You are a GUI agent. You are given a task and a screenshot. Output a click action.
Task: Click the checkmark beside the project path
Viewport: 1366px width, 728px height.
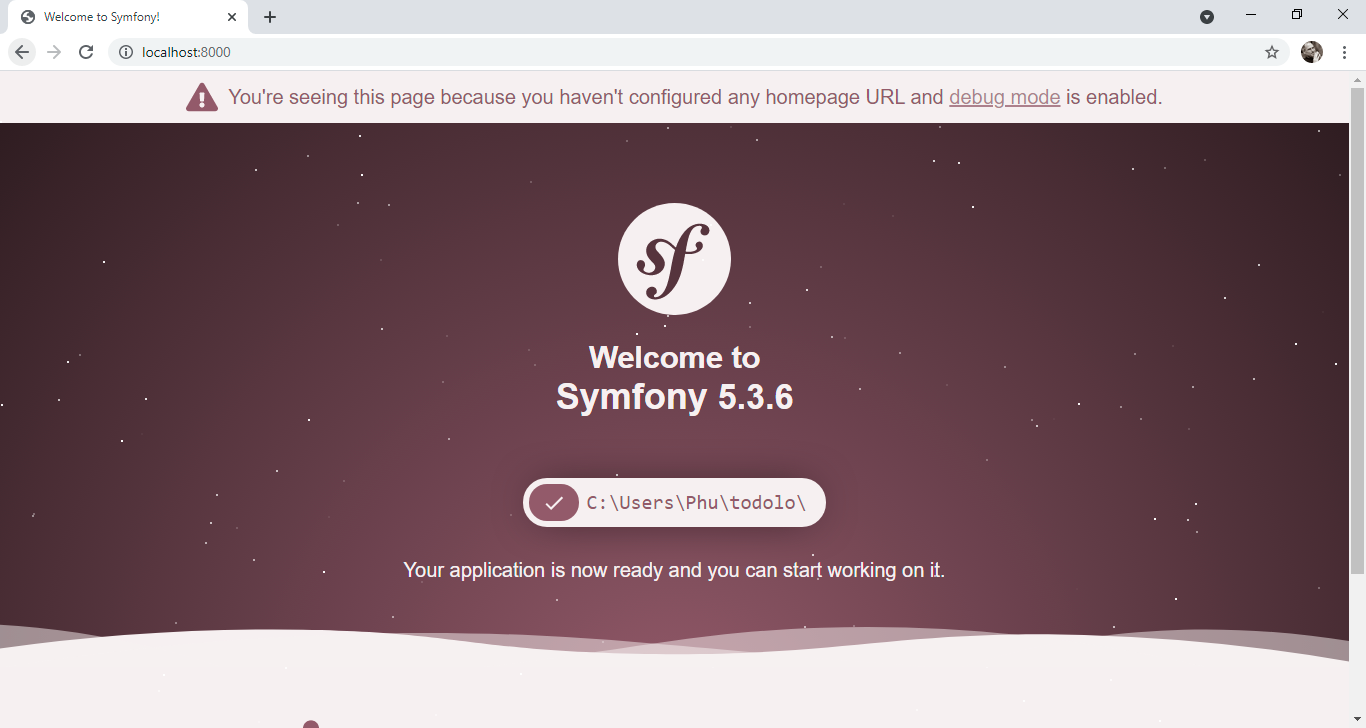click(554, 502)
